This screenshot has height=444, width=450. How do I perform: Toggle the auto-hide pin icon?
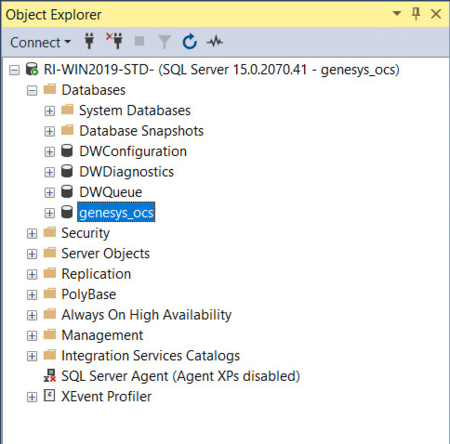(x=416, y=14)
